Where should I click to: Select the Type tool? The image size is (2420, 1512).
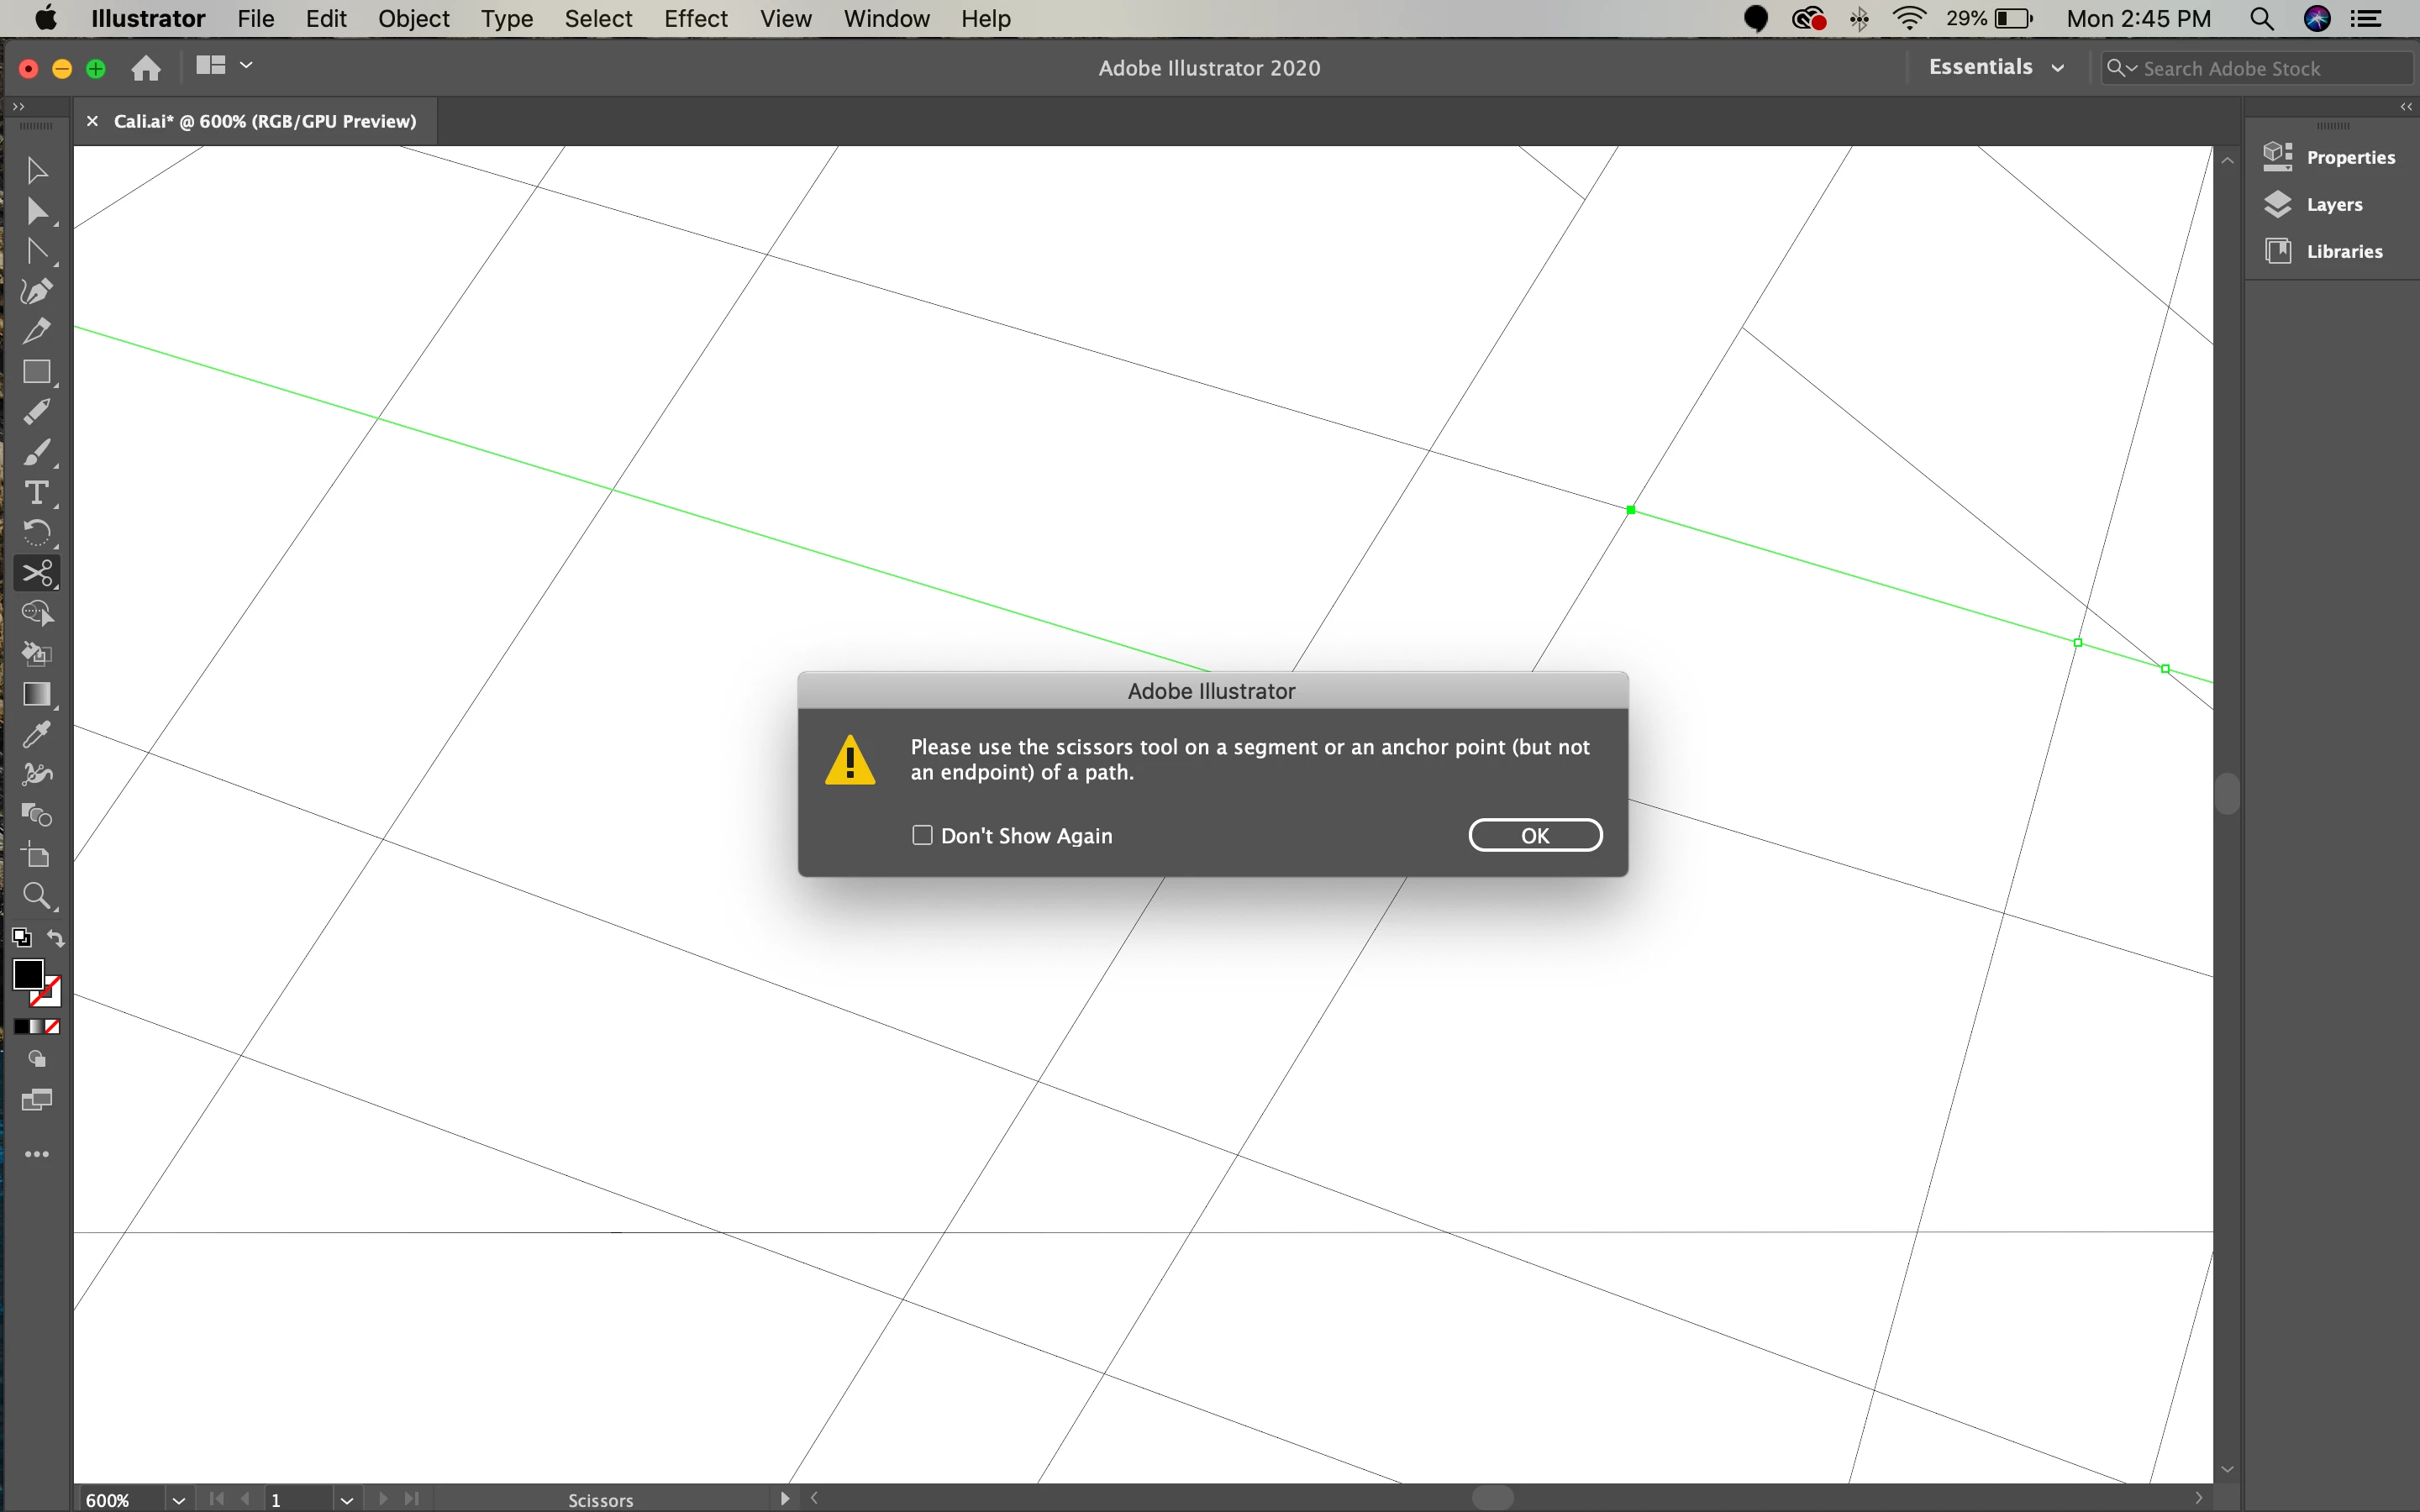coord(37,493)
